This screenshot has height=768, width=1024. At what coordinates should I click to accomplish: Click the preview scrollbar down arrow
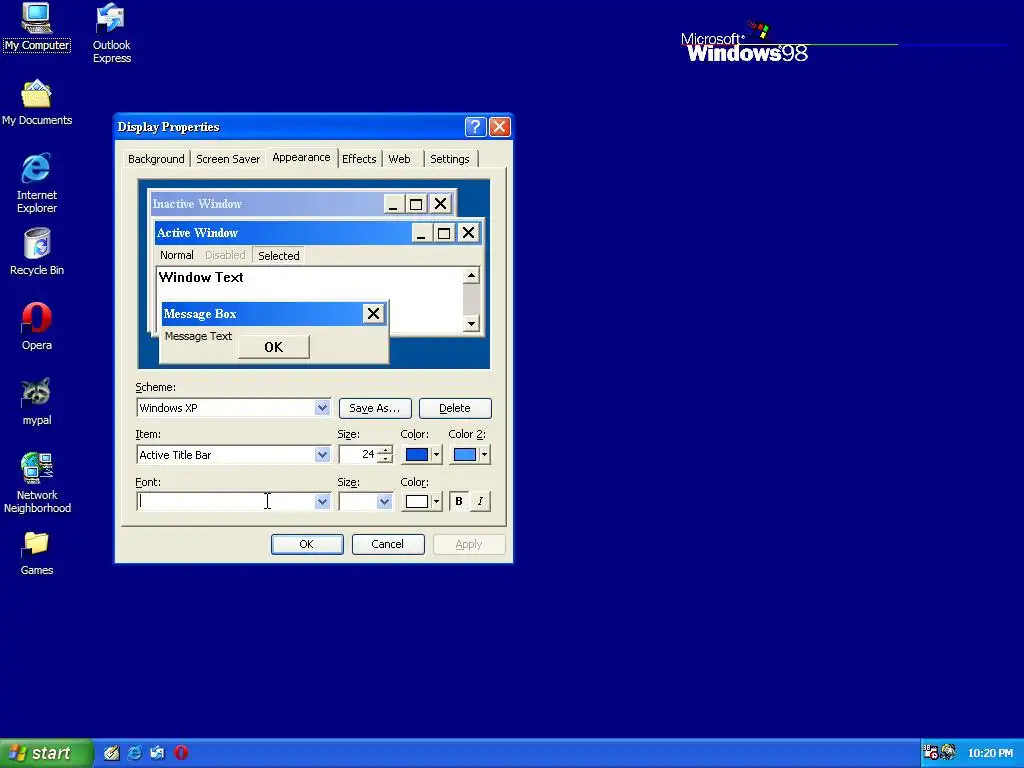pyautogui.click(x=471, y=323)
